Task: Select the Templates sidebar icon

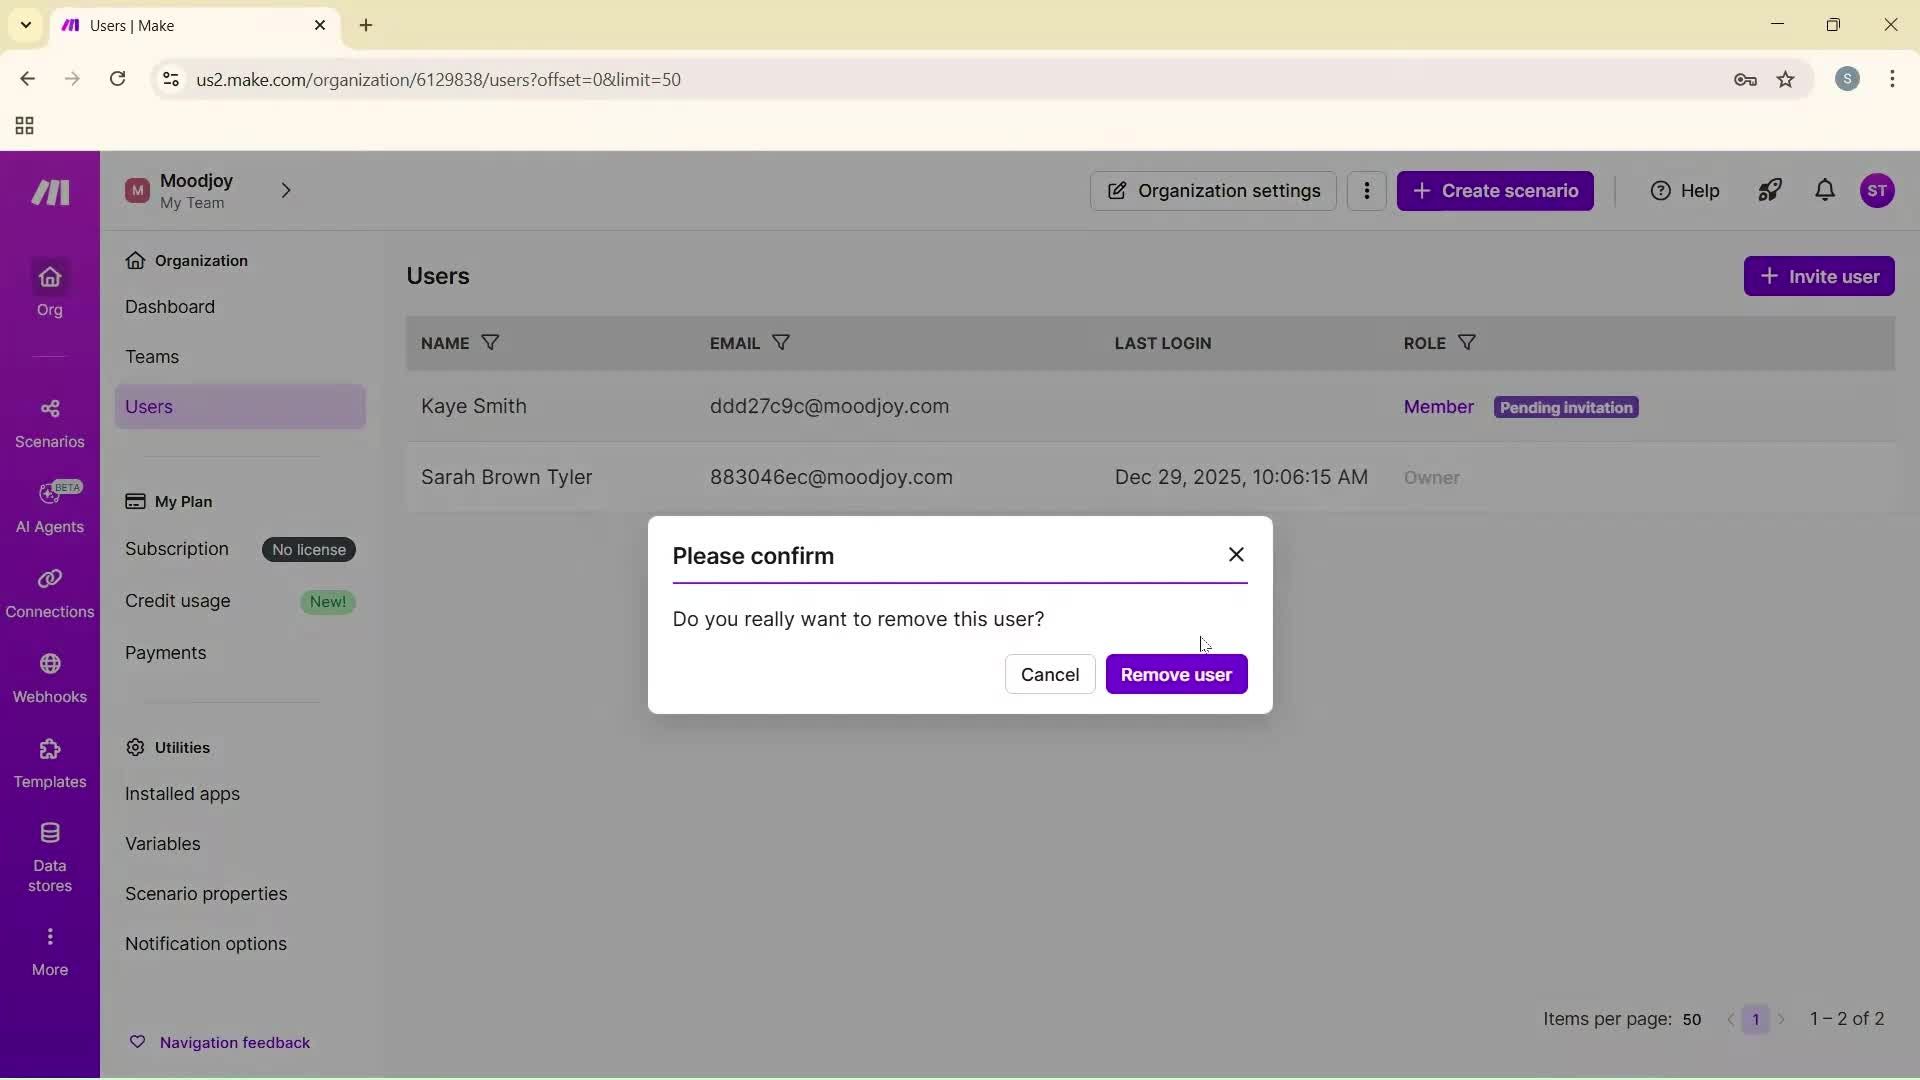Action: [x=49, y=762]
